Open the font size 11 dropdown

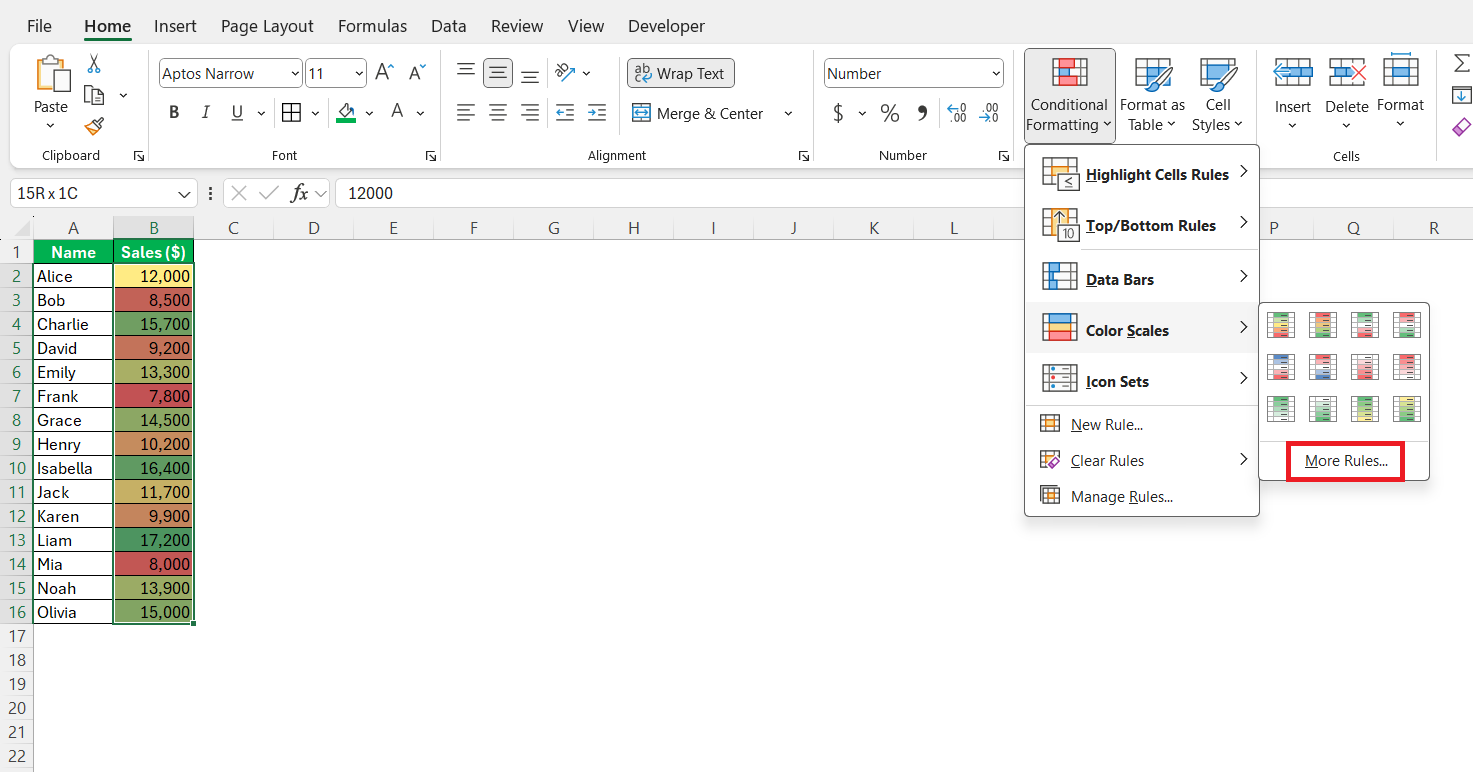(359, 74)
